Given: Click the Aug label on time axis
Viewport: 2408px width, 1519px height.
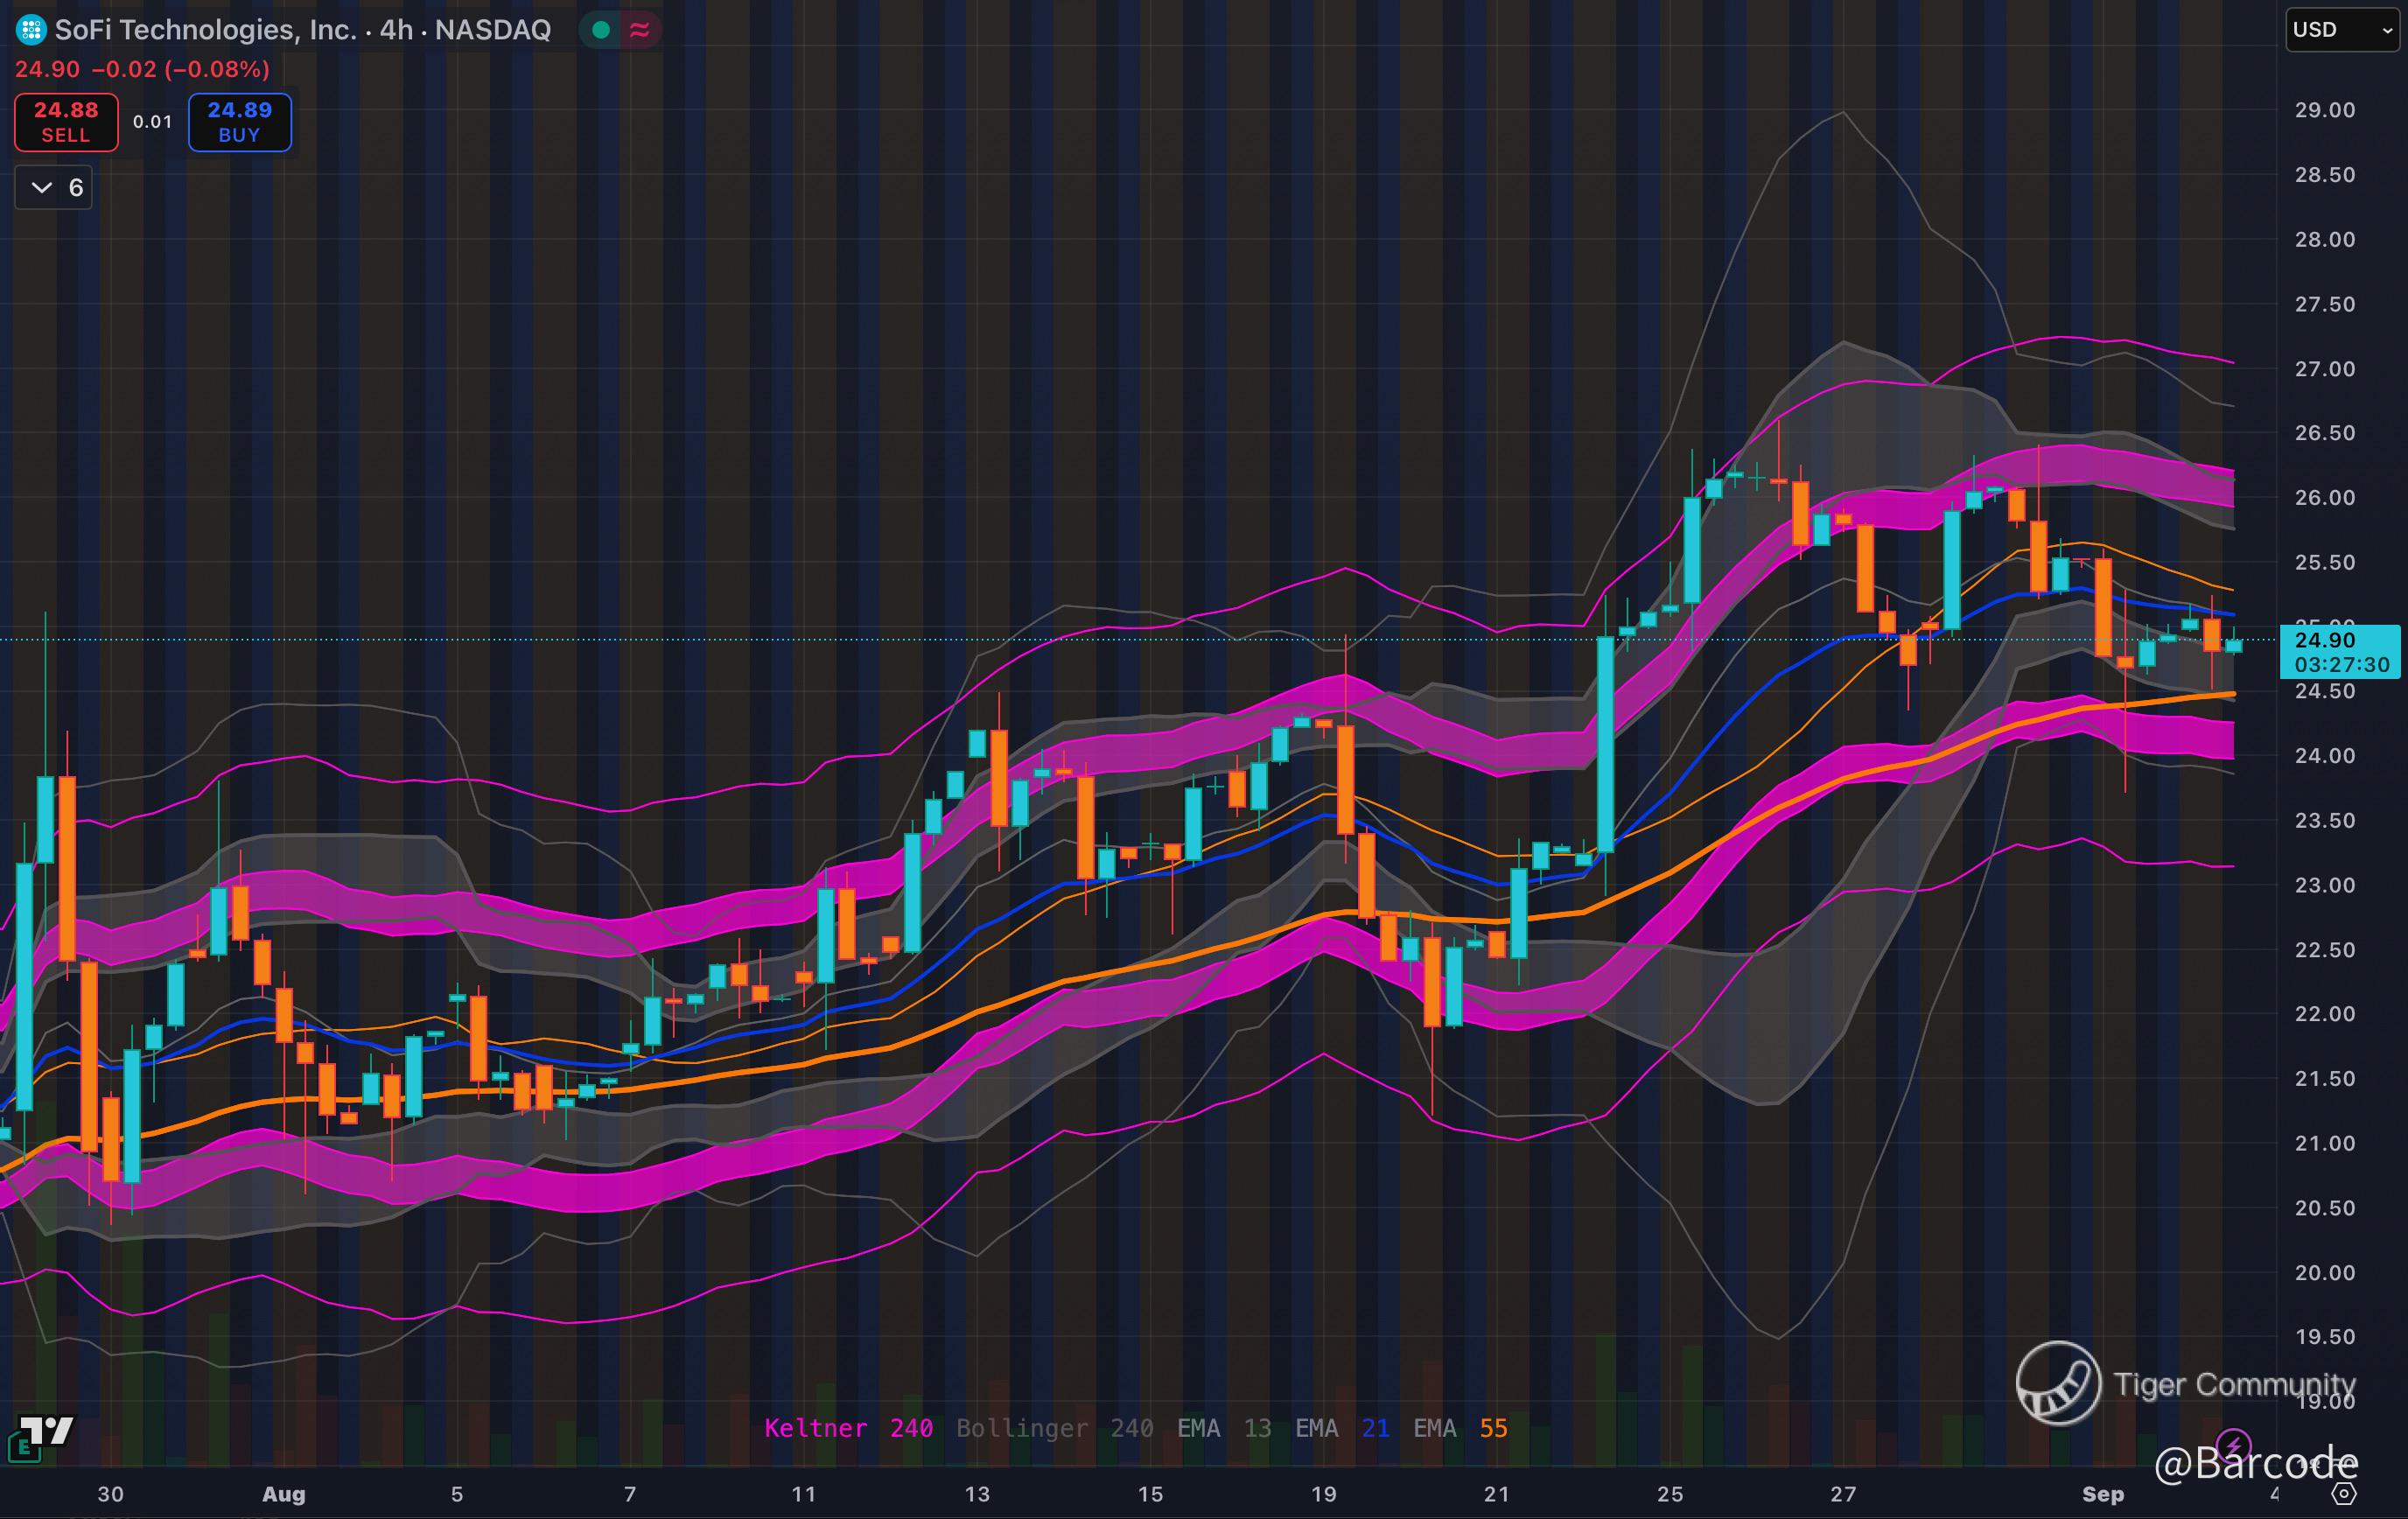Looking at the screenshot, I should (283, 1494).
